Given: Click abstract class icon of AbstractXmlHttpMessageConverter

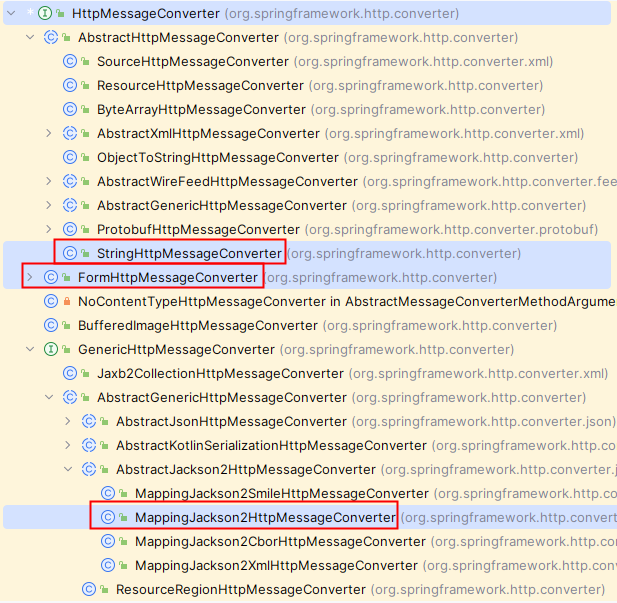Looking at the screenshot, I should [x=70, y=133].
